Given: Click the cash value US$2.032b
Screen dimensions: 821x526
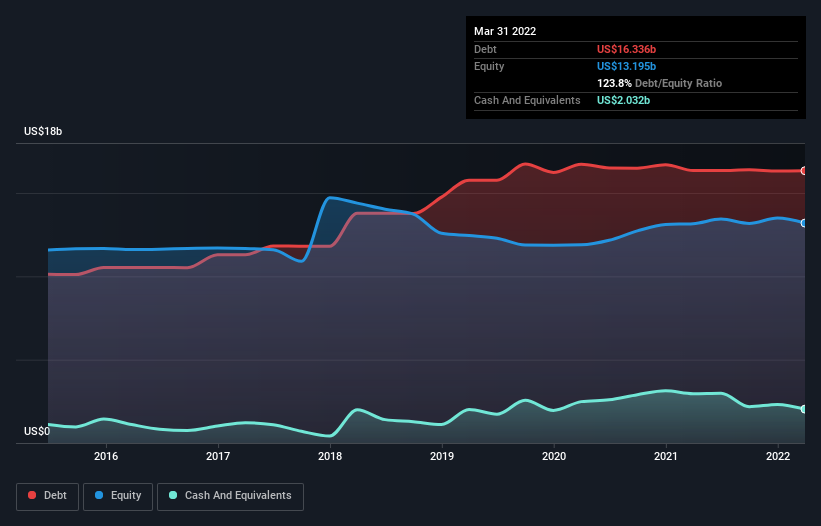Looking at the screenshot, I should point(623,100).
